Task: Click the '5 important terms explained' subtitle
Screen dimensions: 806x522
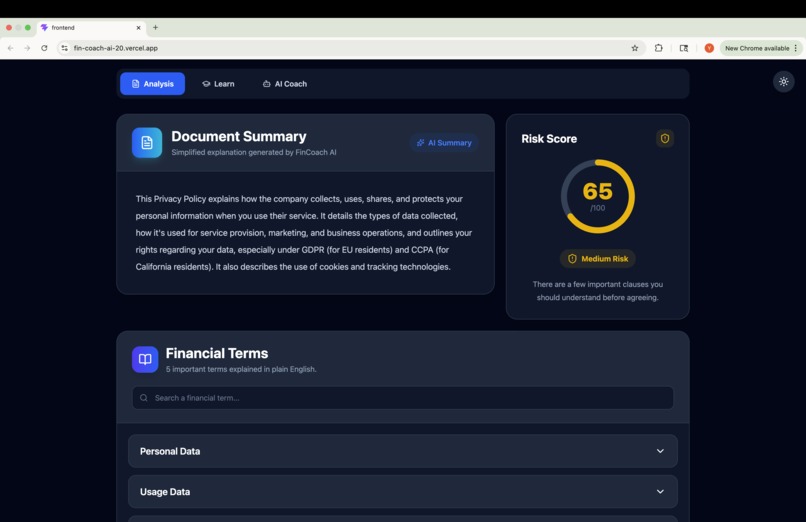Action: [x=241, y=369]
